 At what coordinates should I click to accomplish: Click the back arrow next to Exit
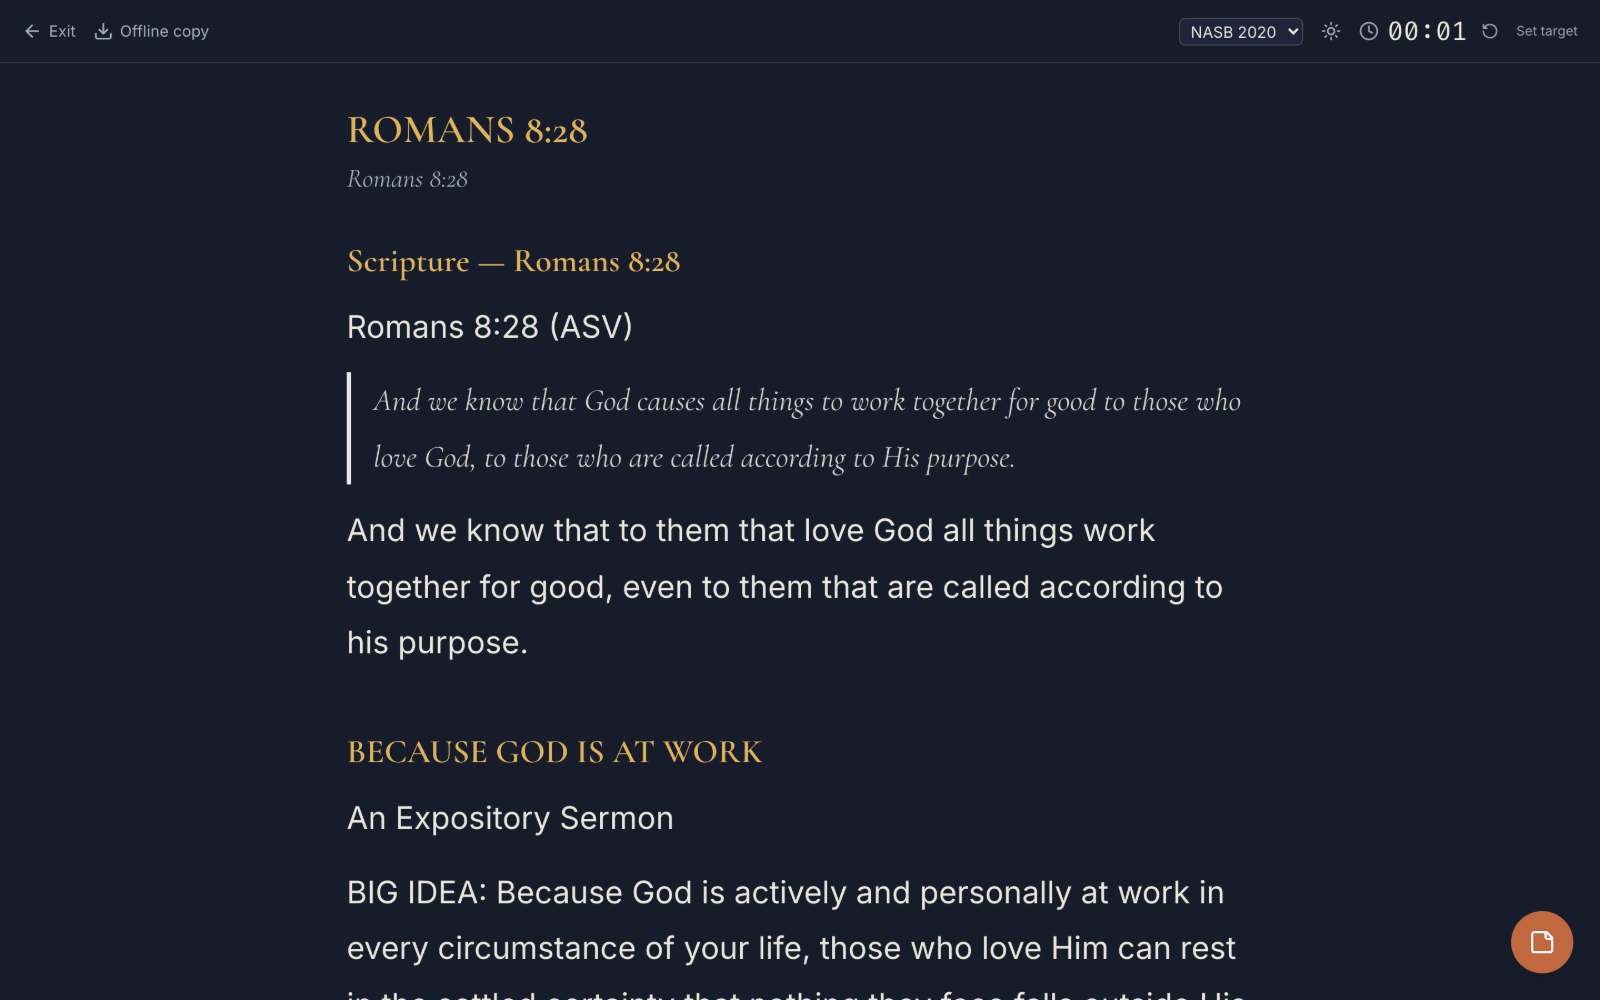(x=32, y=31)
